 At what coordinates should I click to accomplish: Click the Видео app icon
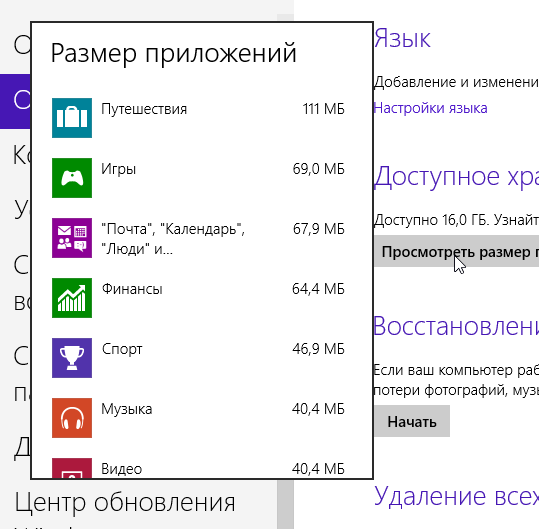coord(72,468)
